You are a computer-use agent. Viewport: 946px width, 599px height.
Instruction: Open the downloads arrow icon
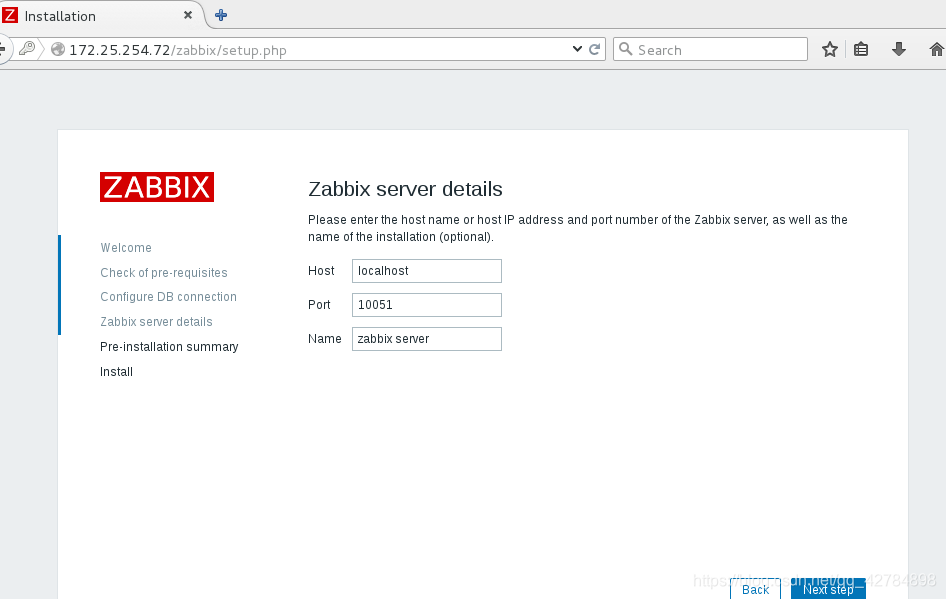[898, 49]
